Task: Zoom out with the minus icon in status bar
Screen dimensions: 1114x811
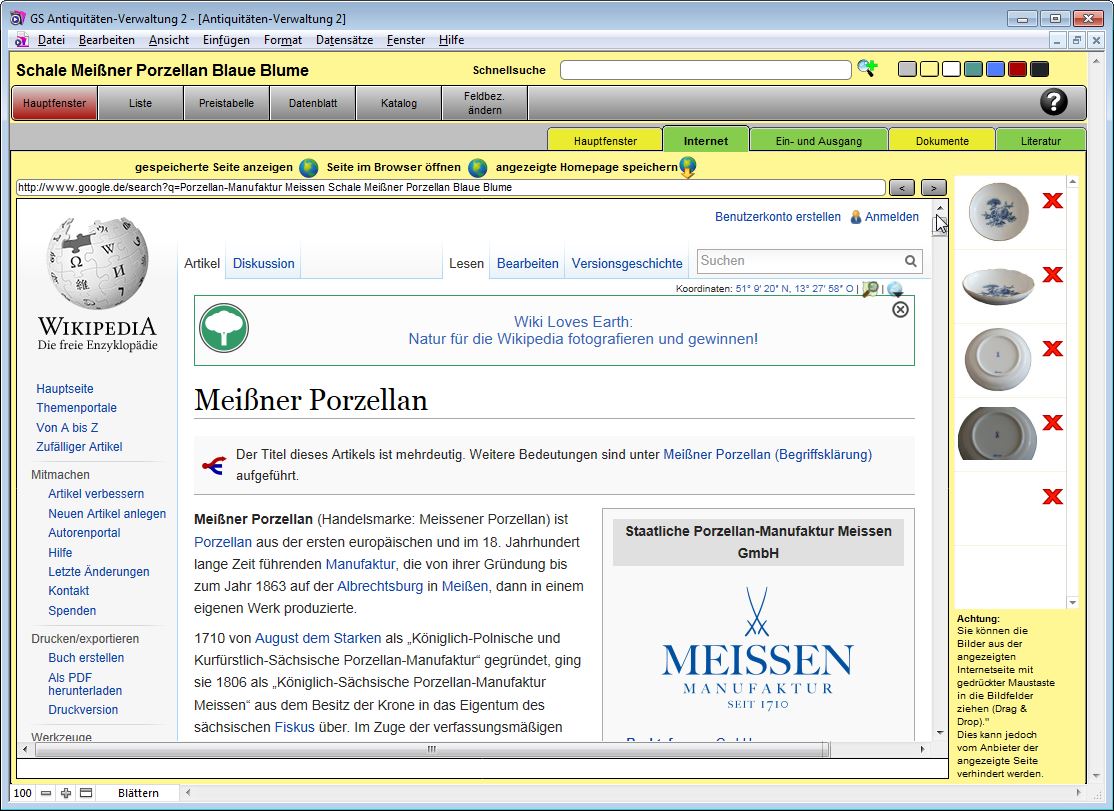Action: pyautogui.click(x=46, y=793)
